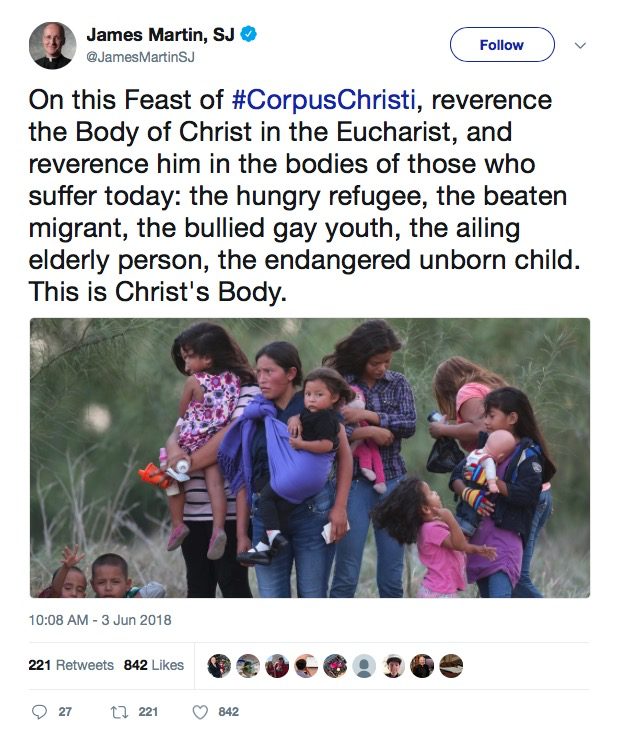Click the 842 count beside the heart icon

point(228,712)
